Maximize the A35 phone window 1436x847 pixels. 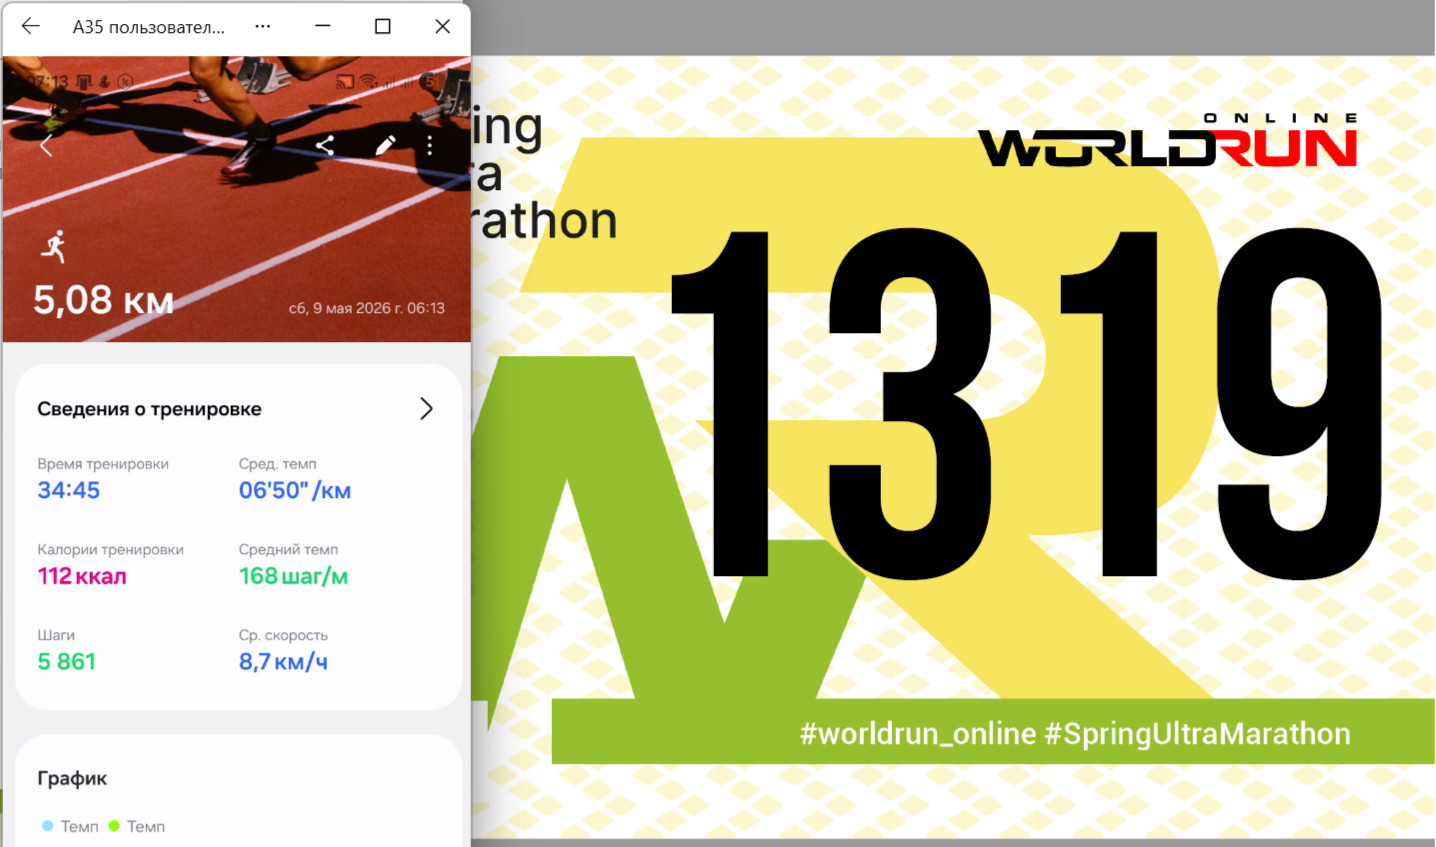pos(383,26)
